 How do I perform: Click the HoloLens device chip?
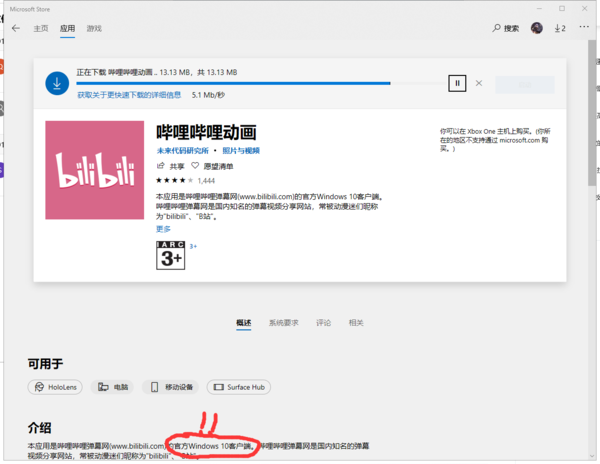[55, 387]
